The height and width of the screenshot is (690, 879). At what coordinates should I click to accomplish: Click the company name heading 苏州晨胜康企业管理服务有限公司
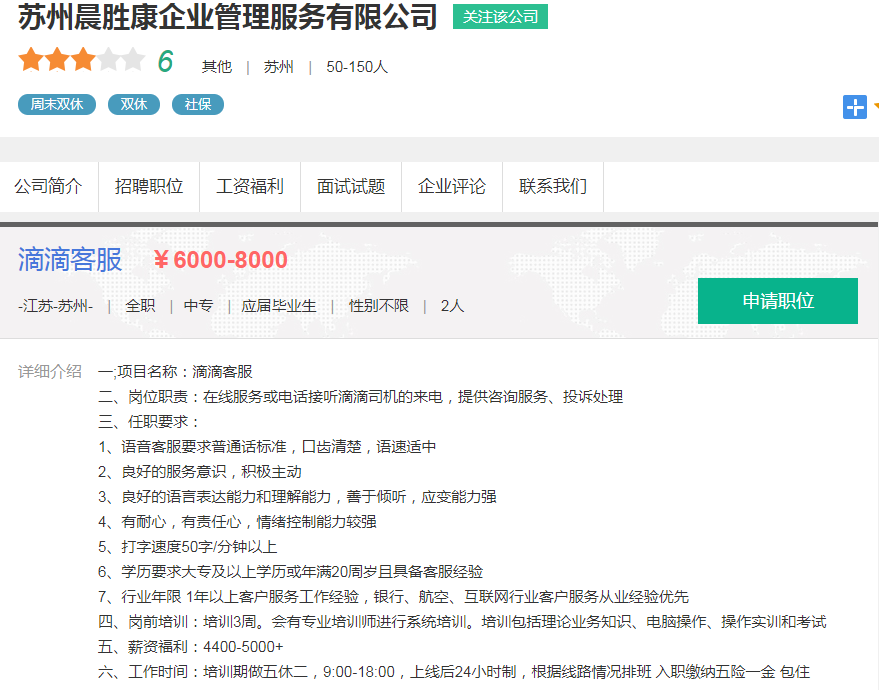click(228, 17)
